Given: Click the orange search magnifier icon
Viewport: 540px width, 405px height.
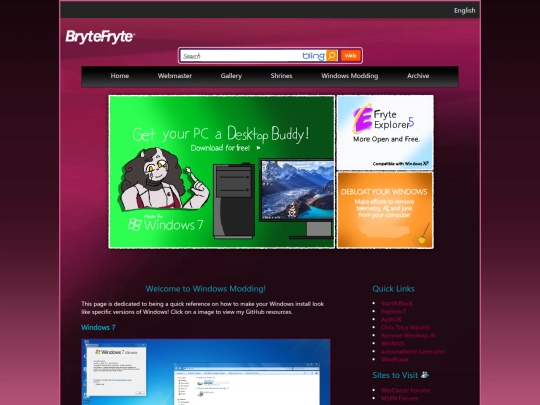Looking at the screenshot, I should (332, 55).
